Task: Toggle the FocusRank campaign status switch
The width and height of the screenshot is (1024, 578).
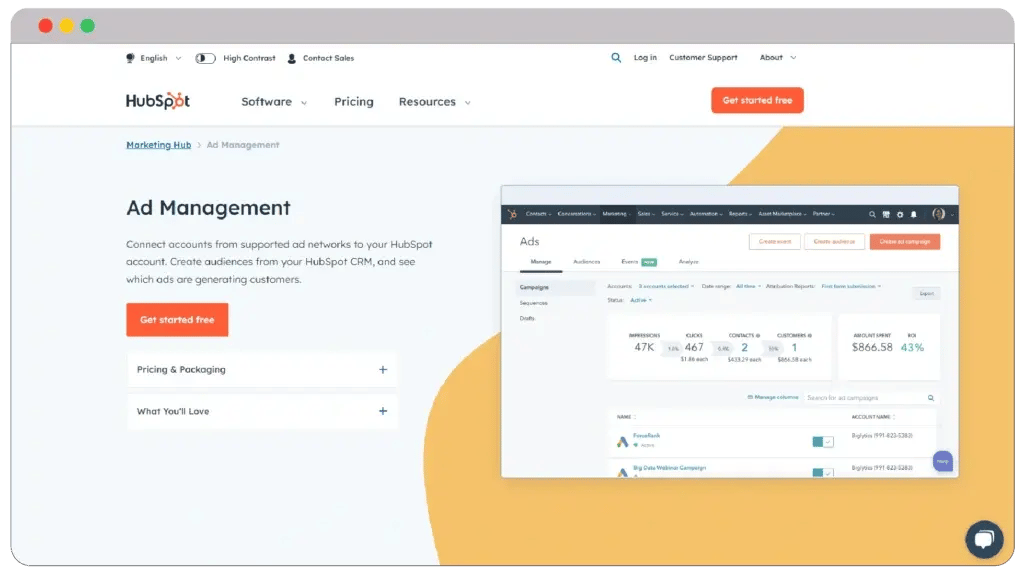Action: [x=822, y=441]
